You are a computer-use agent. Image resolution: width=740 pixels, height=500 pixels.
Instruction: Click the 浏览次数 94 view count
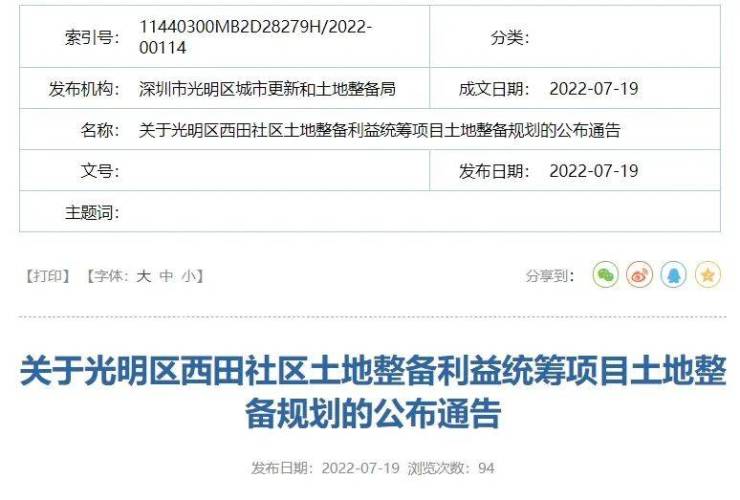(x=451, y=468)
